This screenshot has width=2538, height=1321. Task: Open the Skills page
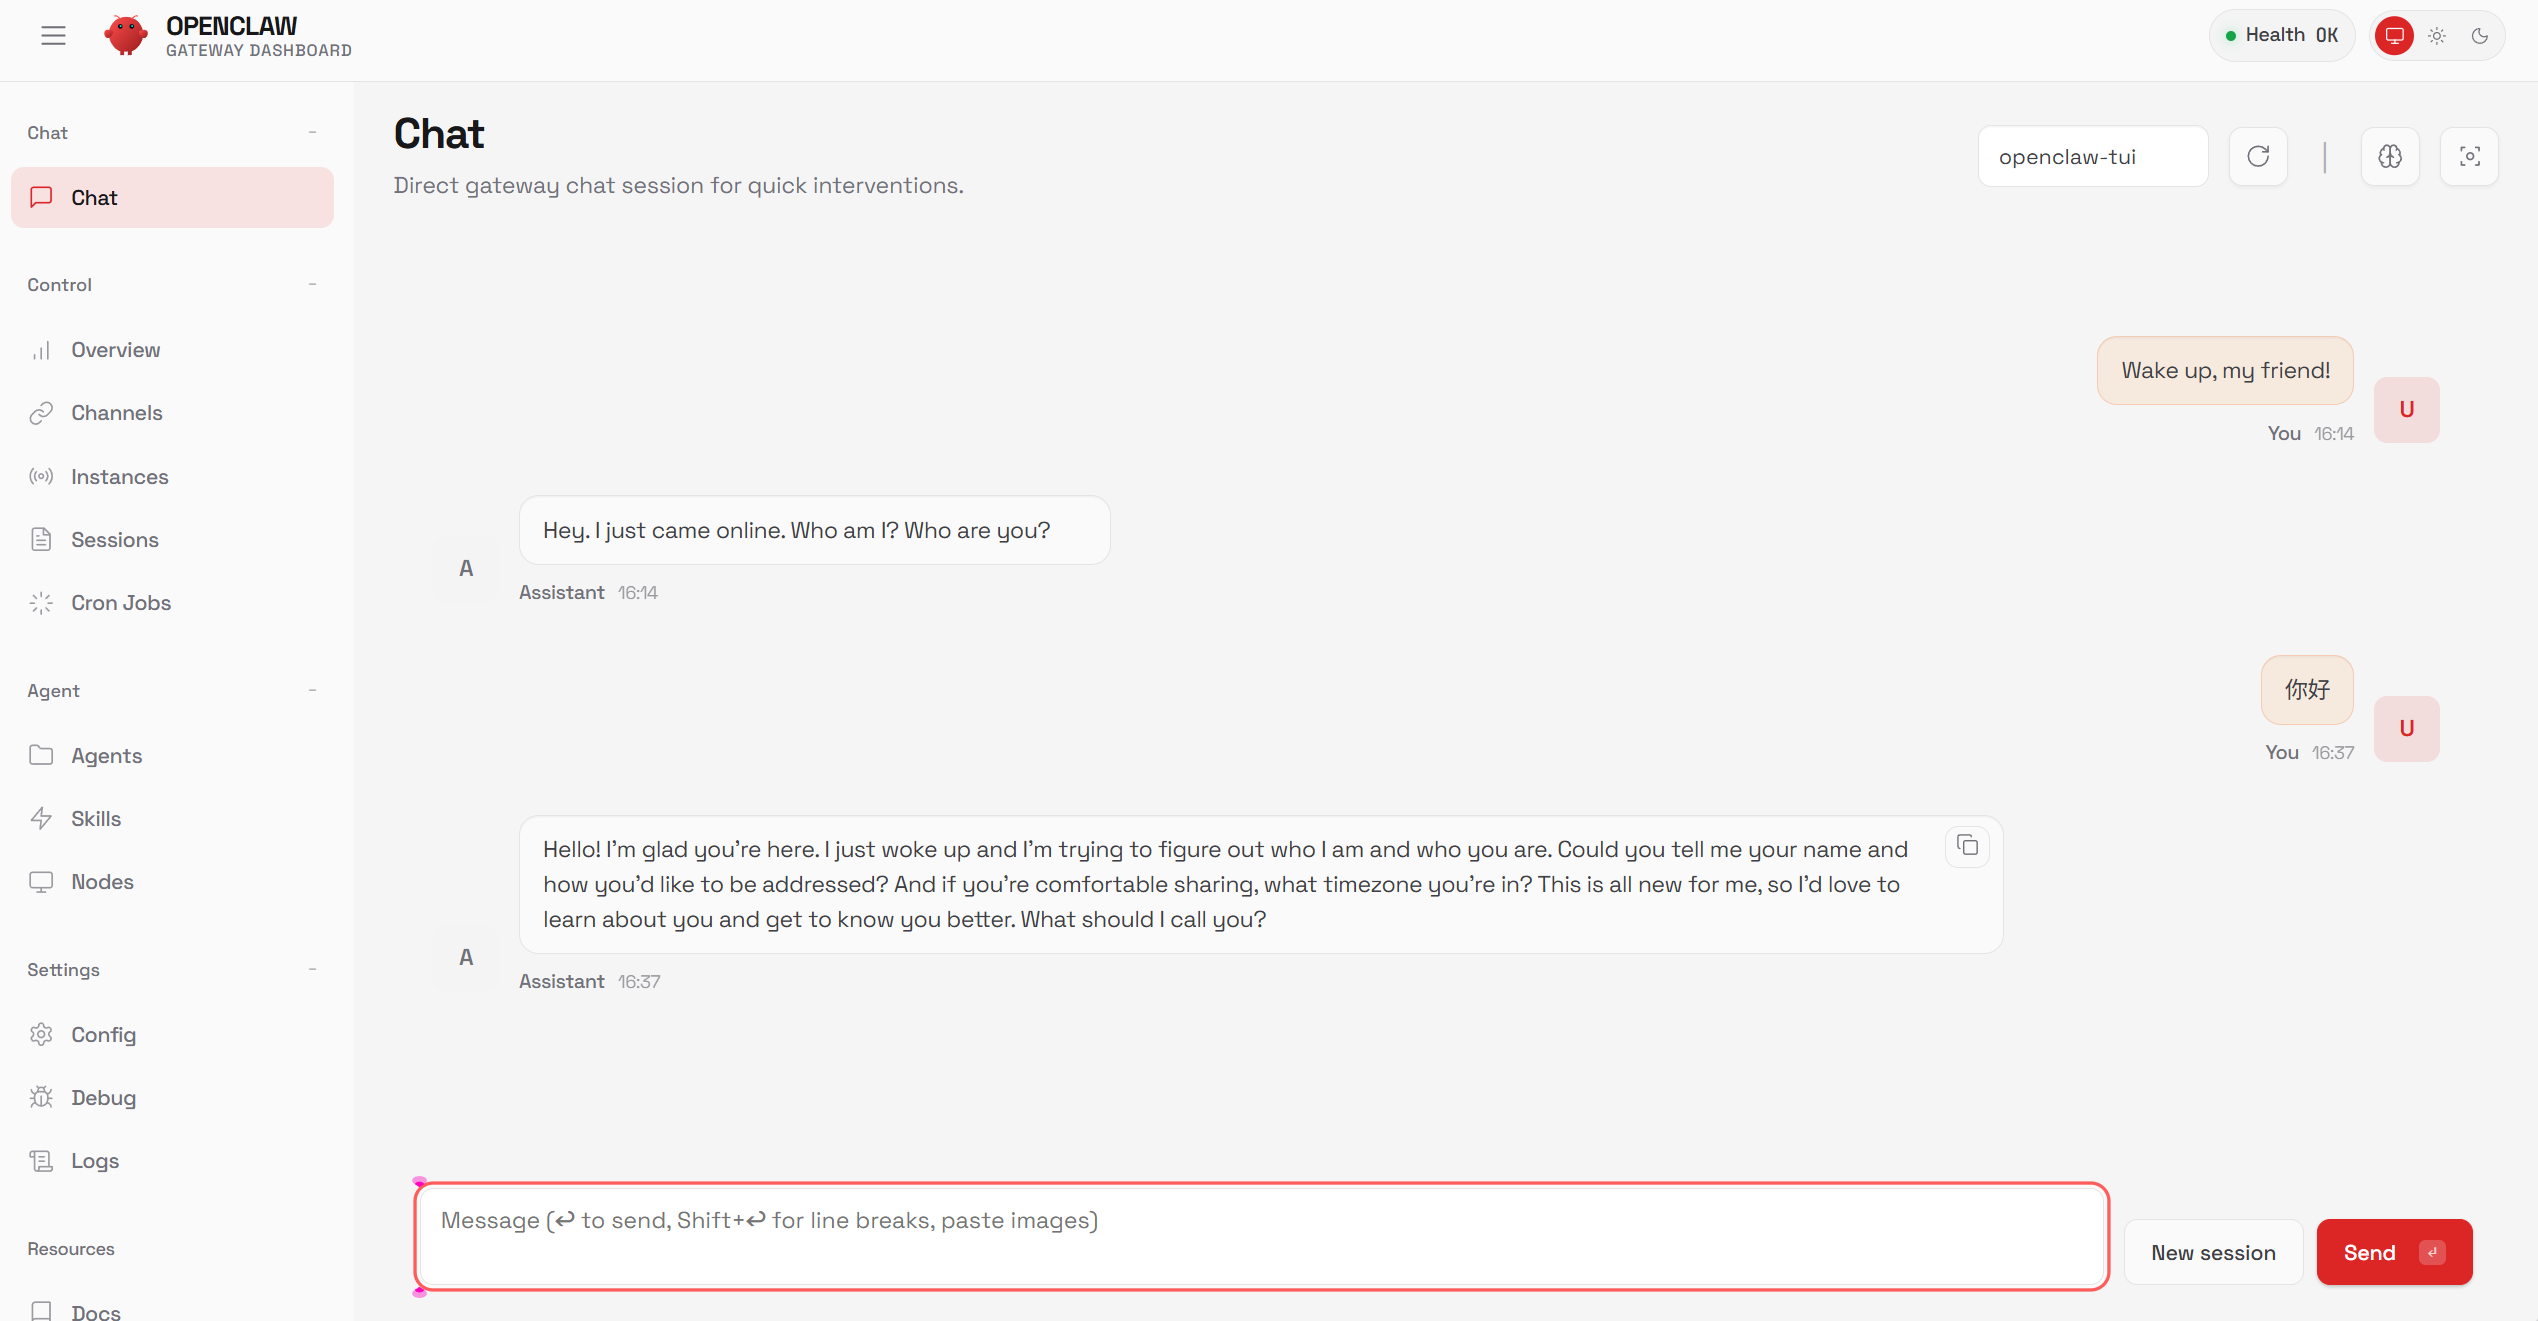pyautogui.click(x=96, y=818)
